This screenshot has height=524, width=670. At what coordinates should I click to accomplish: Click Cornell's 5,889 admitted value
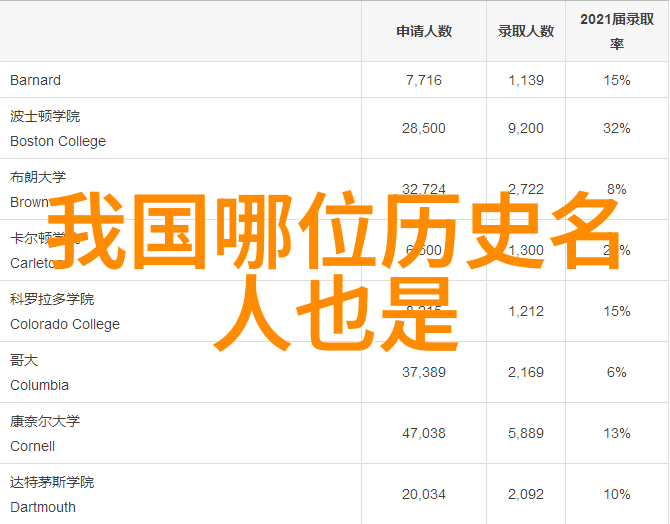tap(525, 433)
